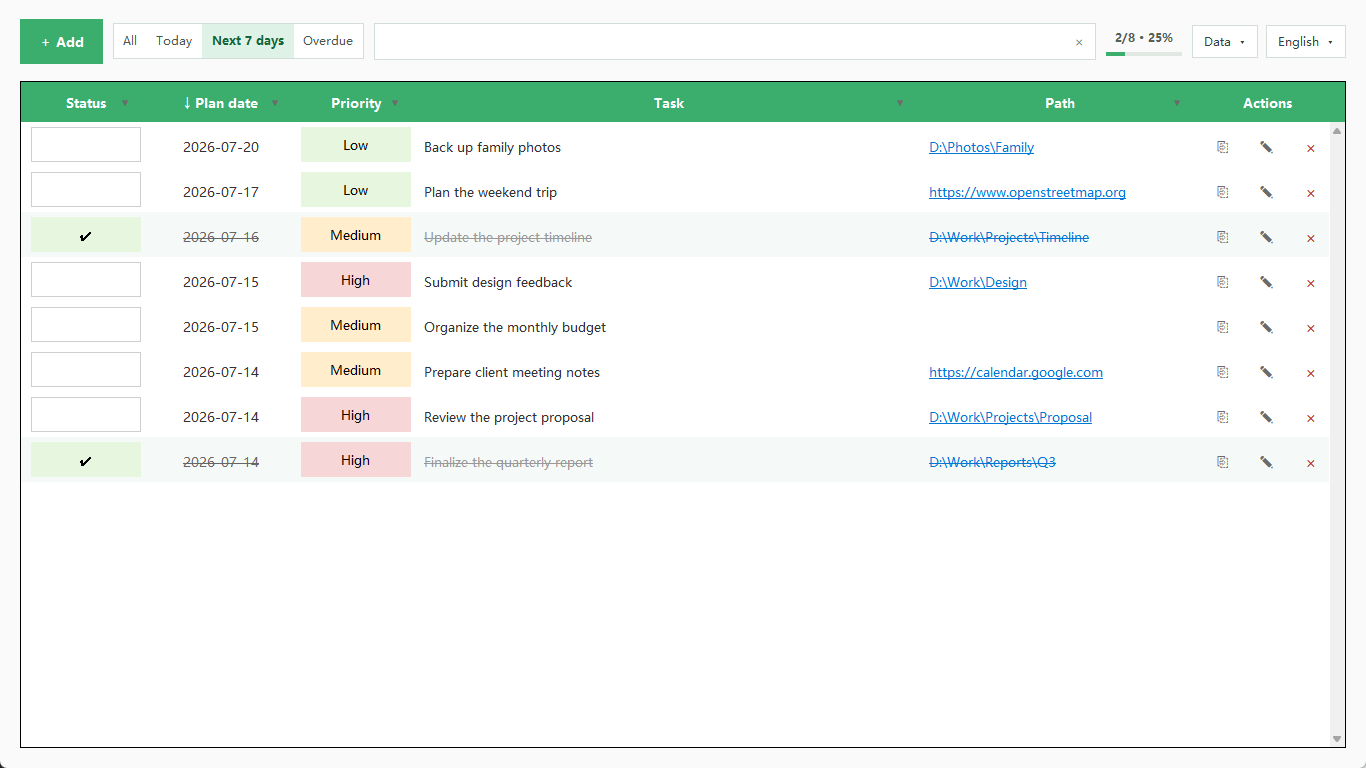The height and width of the screenshot is (768, 1366).
Task: Copy the 'Back up family photos' row
Action: pyautogui.click(x=1222, y=147)
